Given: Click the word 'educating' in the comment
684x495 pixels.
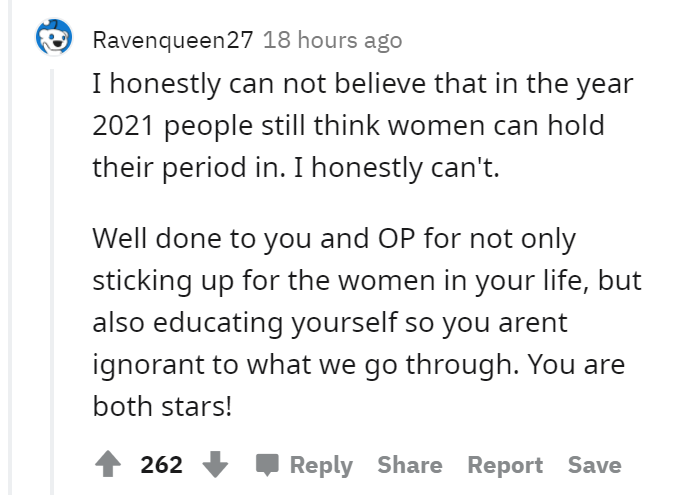Looking at the screenshot, I should (x=218, y=323).
